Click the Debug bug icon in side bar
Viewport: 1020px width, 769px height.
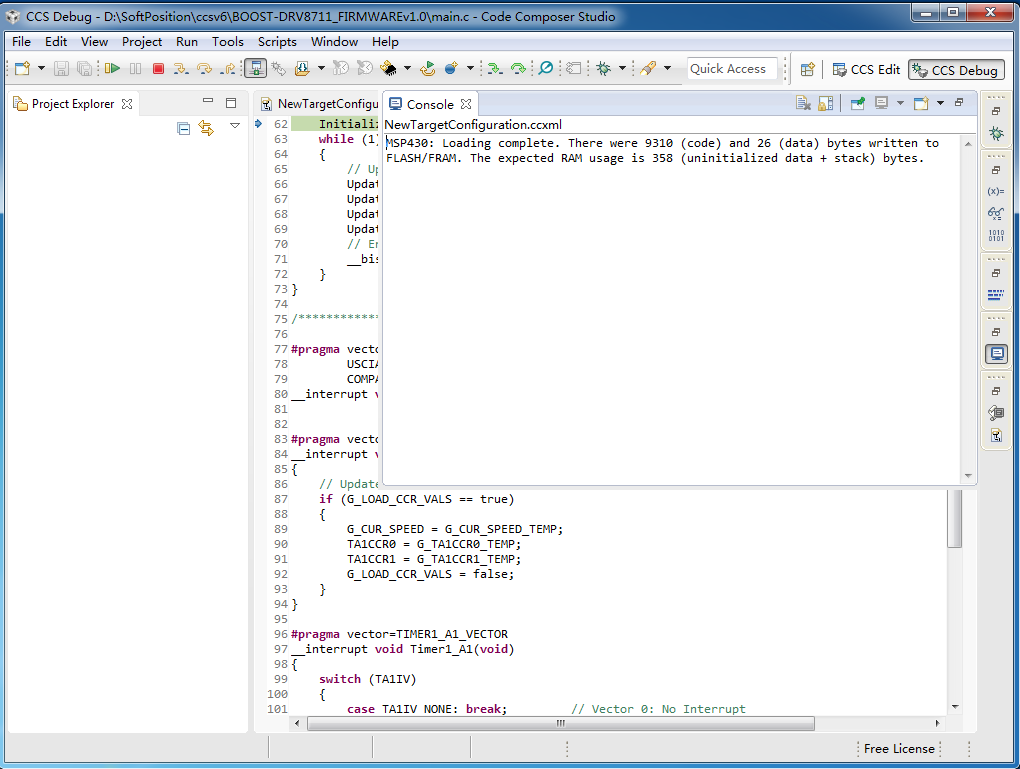(995, 133)
